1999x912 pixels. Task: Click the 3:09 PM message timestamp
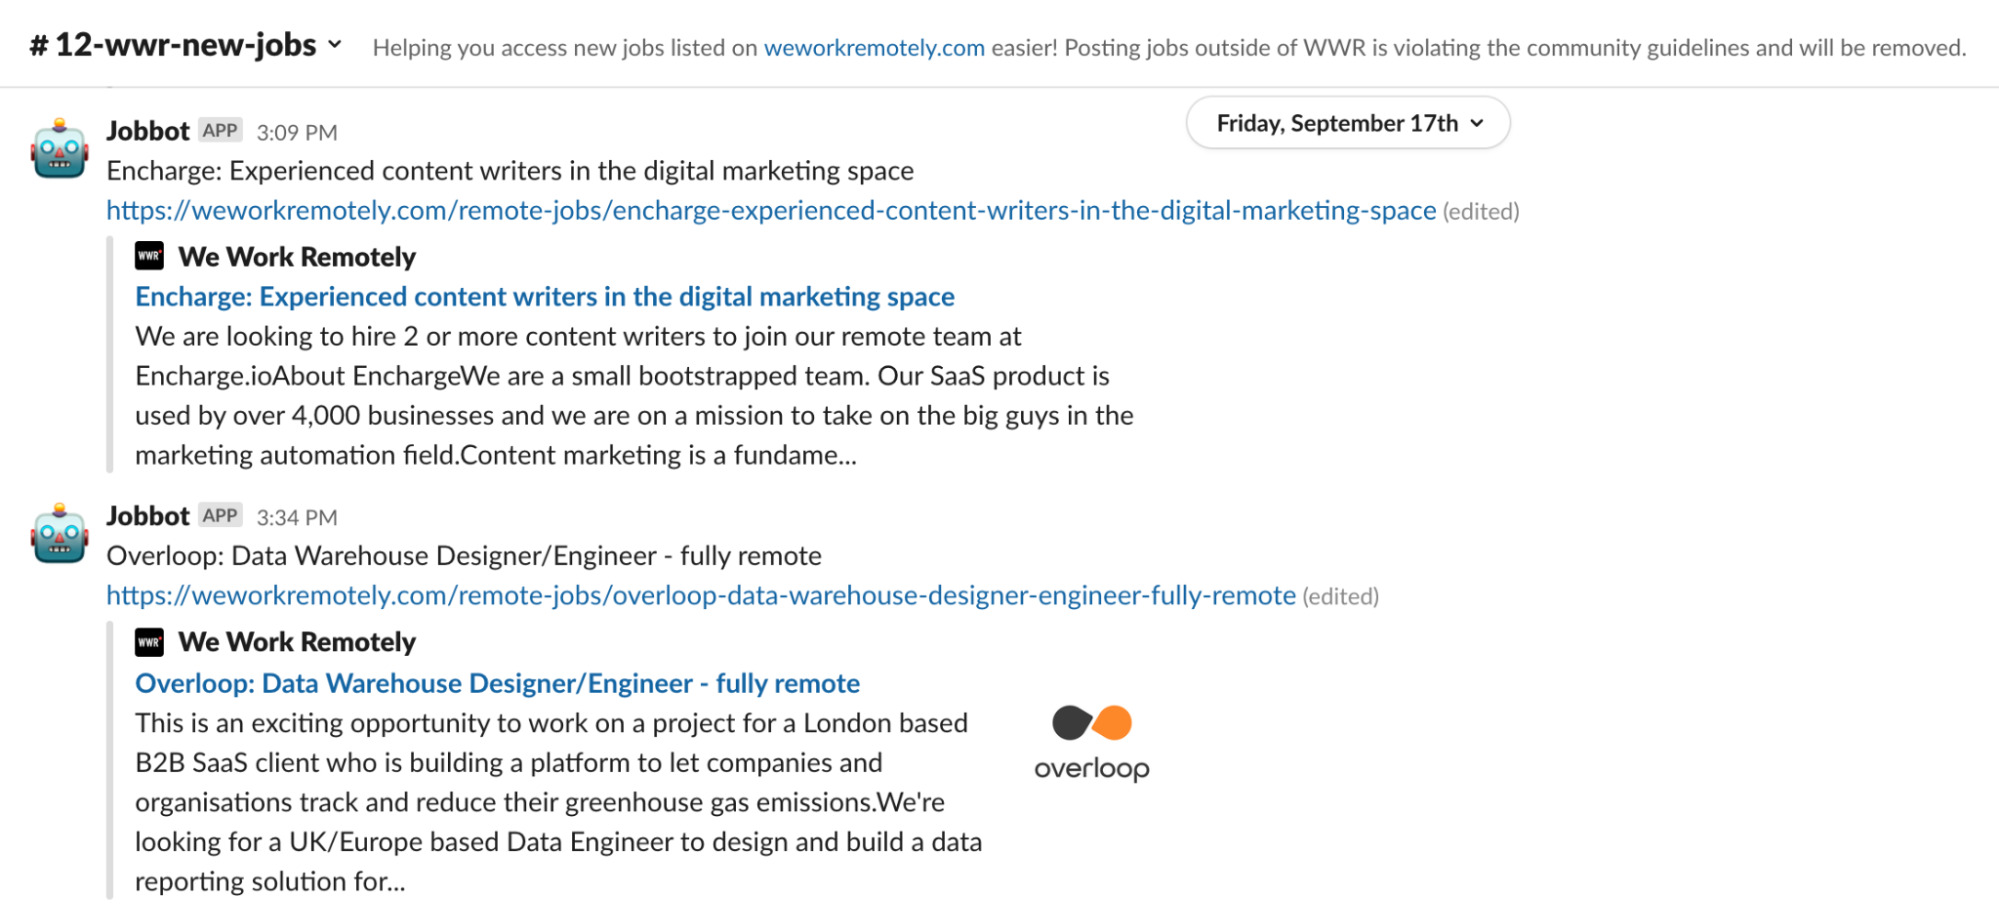(297, 132)
